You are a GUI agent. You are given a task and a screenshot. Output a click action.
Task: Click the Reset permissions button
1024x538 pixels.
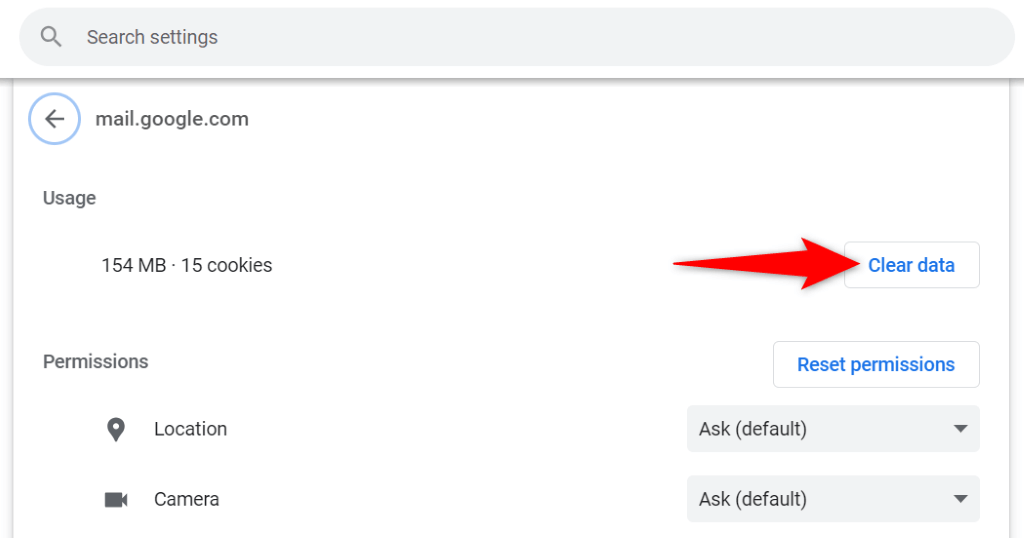click(875, 364)
